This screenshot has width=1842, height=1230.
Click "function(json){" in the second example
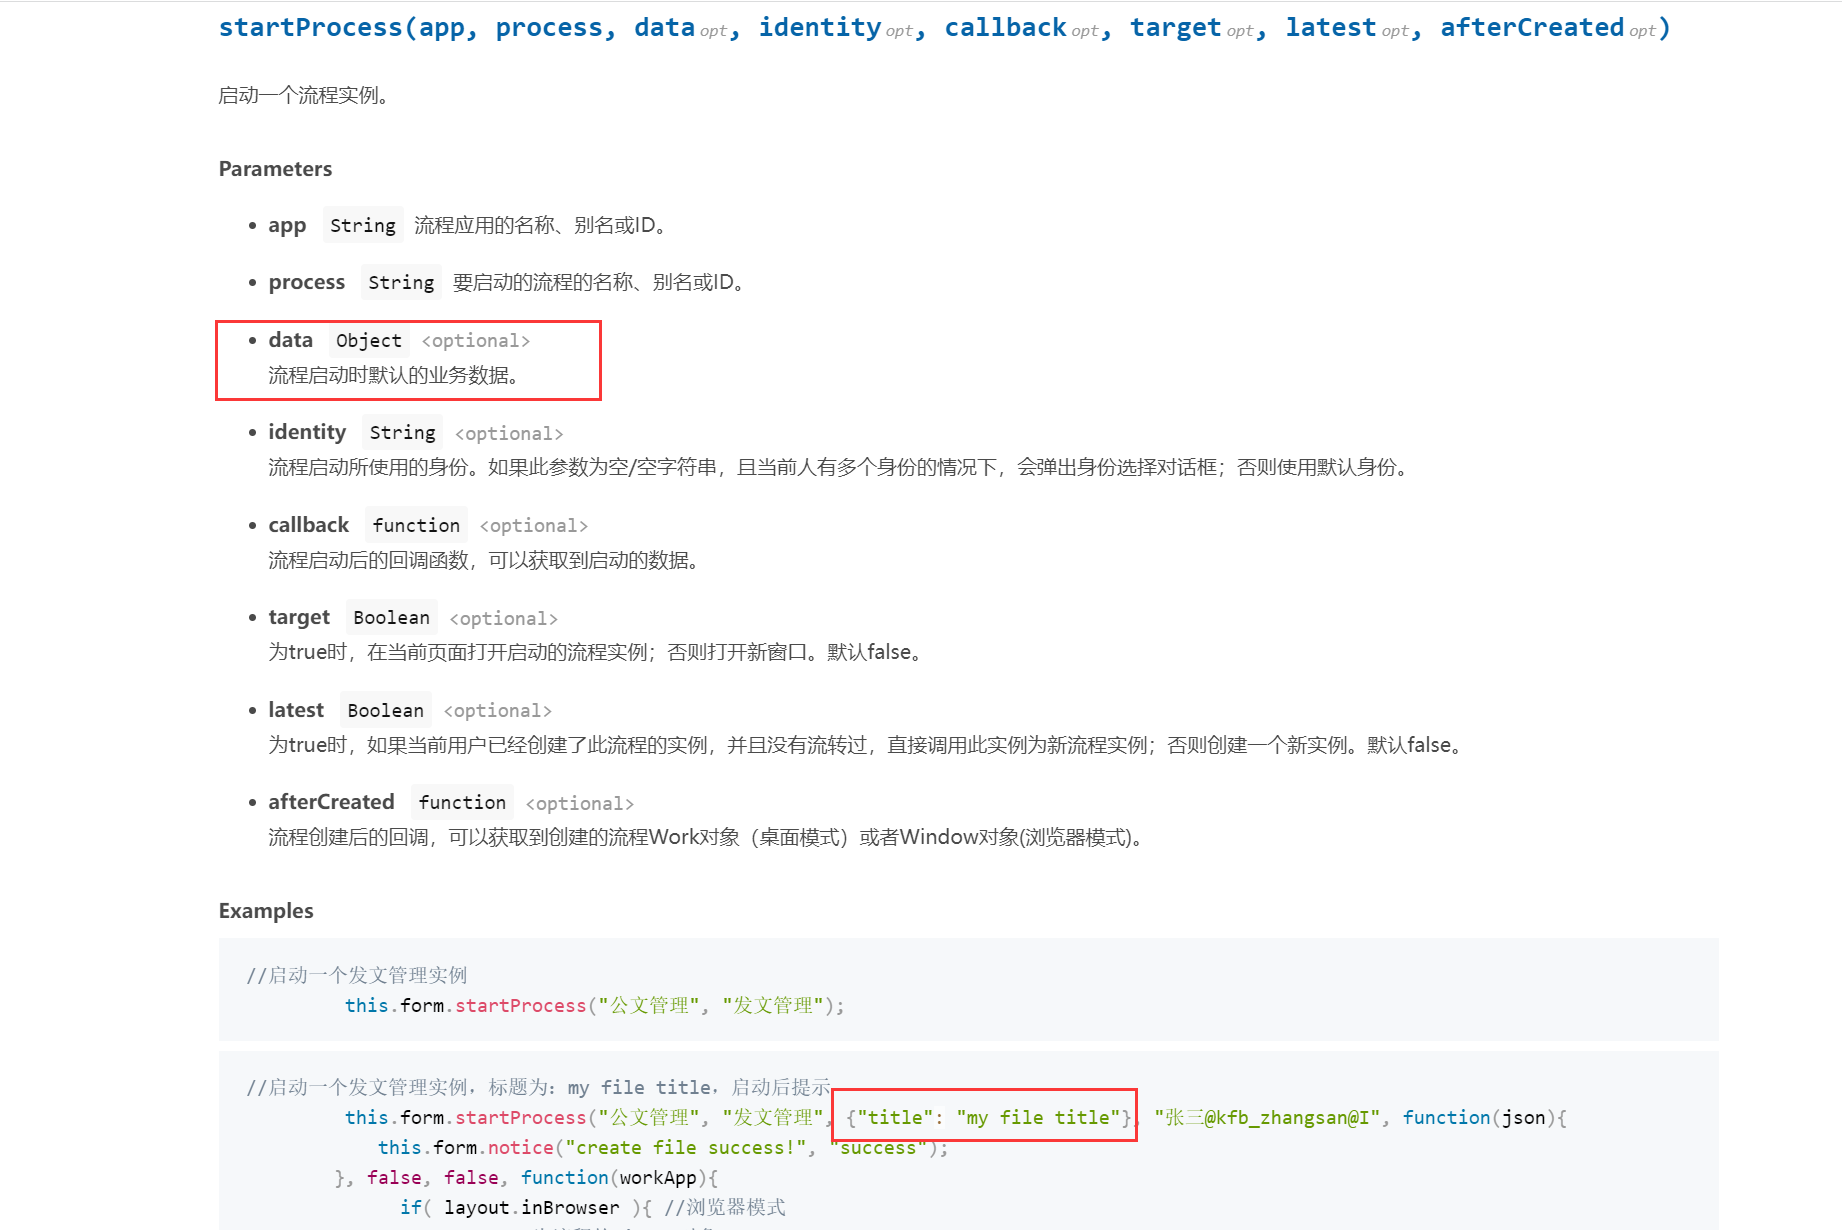point(1484,1118)
